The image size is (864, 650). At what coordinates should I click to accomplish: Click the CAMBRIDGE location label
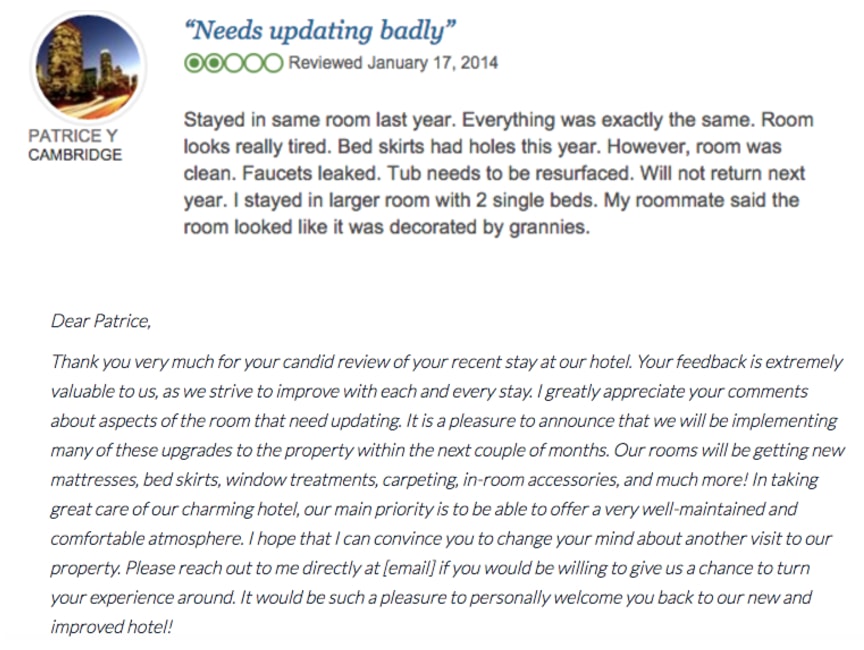pos(74,155)
